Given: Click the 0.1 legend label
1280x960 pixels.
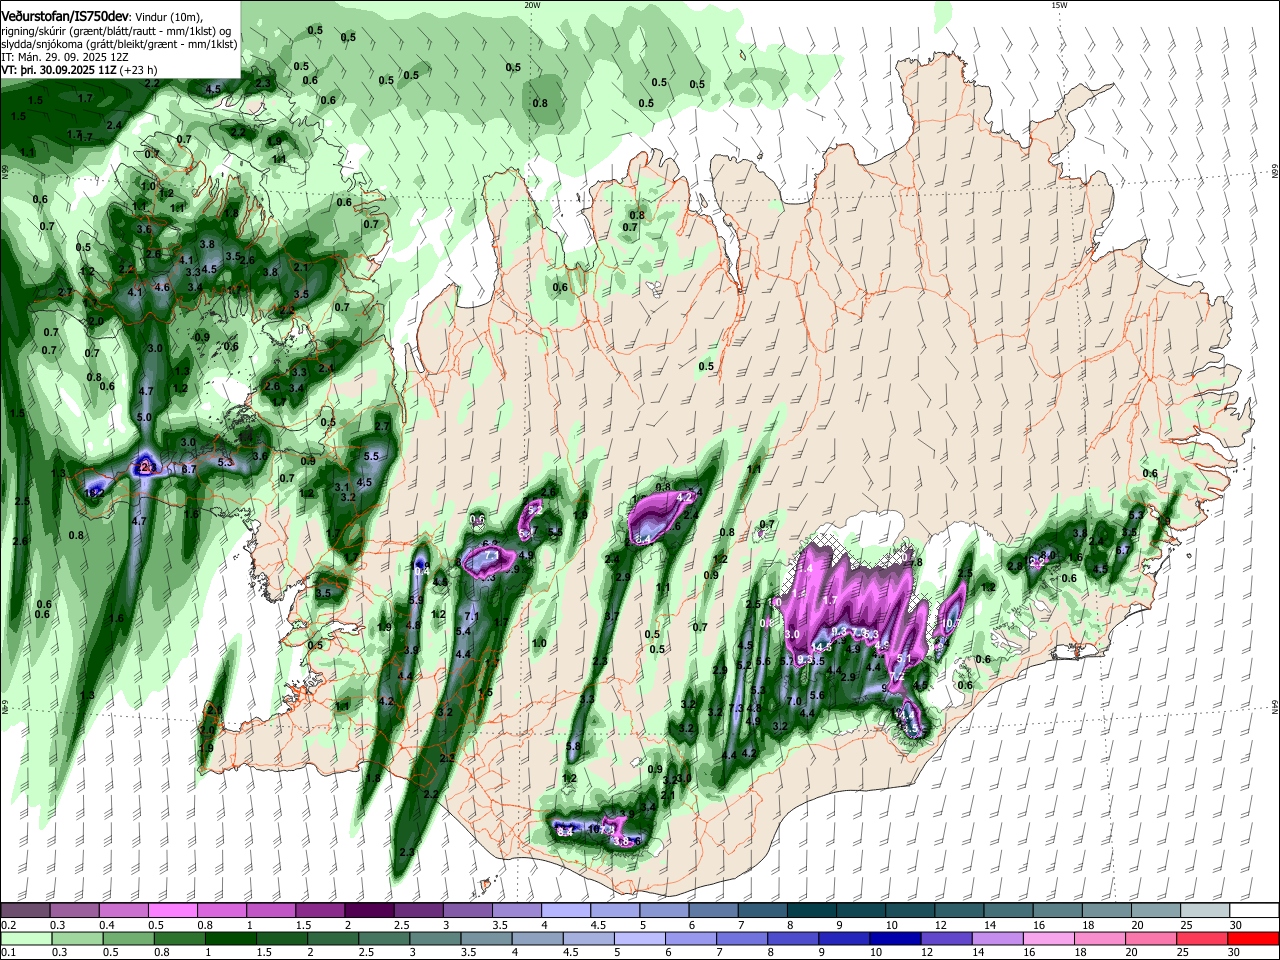Looking at the screenshot, I should [8, 952].
